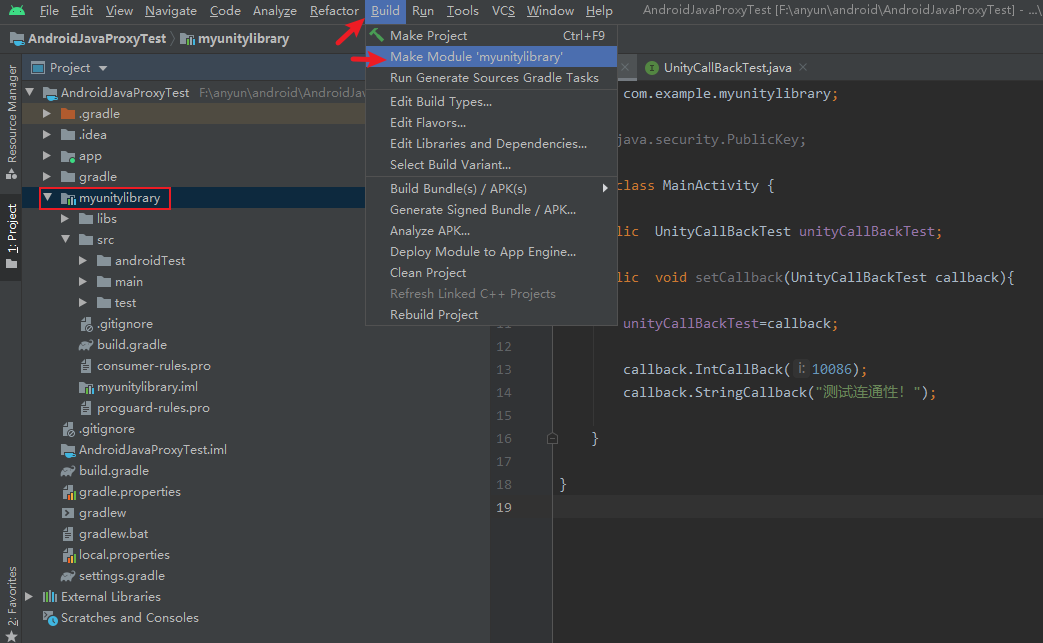Choose Select Build Variant...
Viewport: 1043px width, 643px height.
point(491,164)
